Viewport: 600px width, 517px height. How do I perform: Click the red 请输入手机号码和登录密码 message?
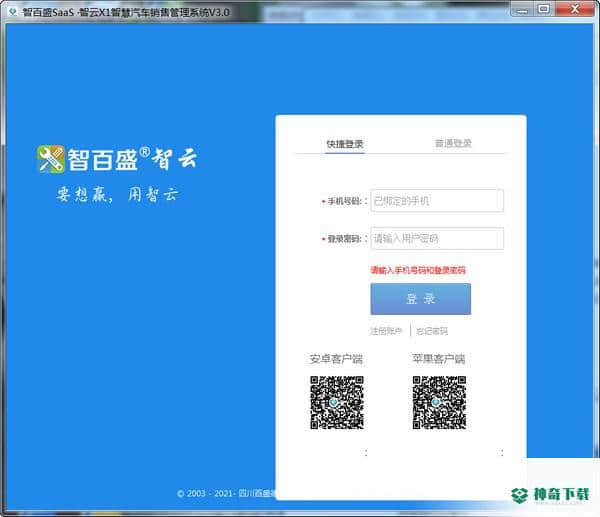click(418, 270)
